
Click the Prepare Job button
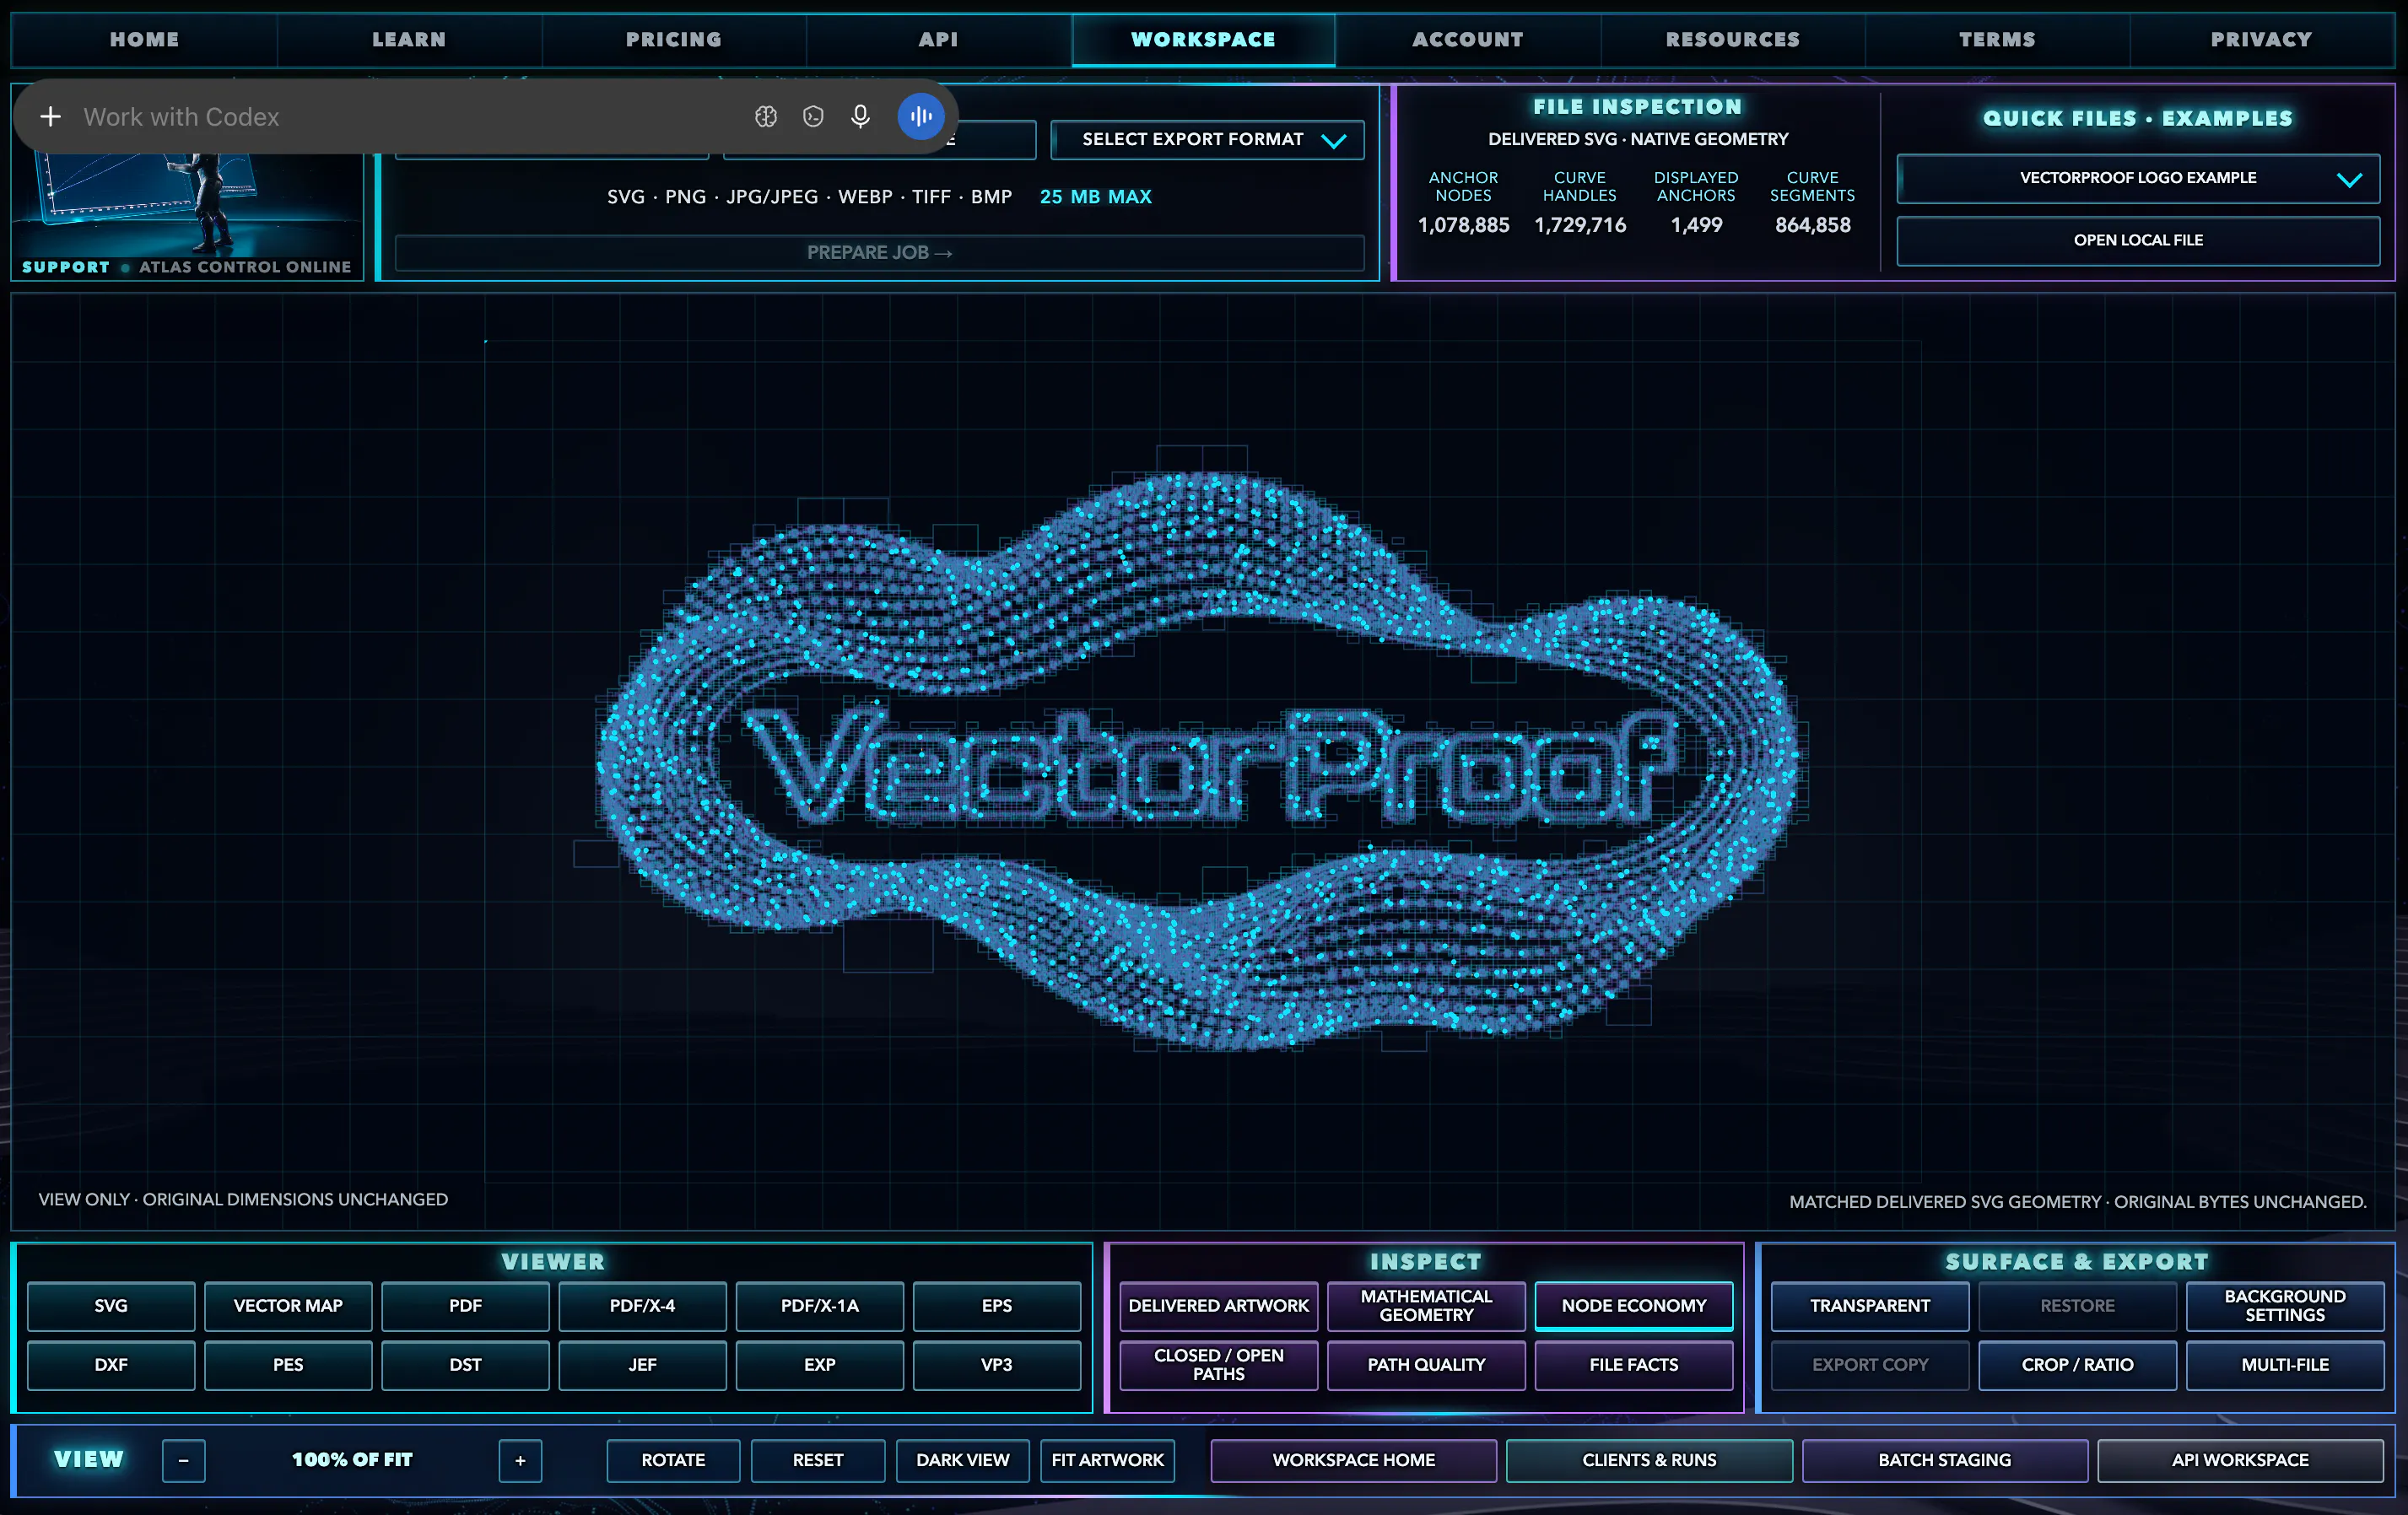coord(879,253)
